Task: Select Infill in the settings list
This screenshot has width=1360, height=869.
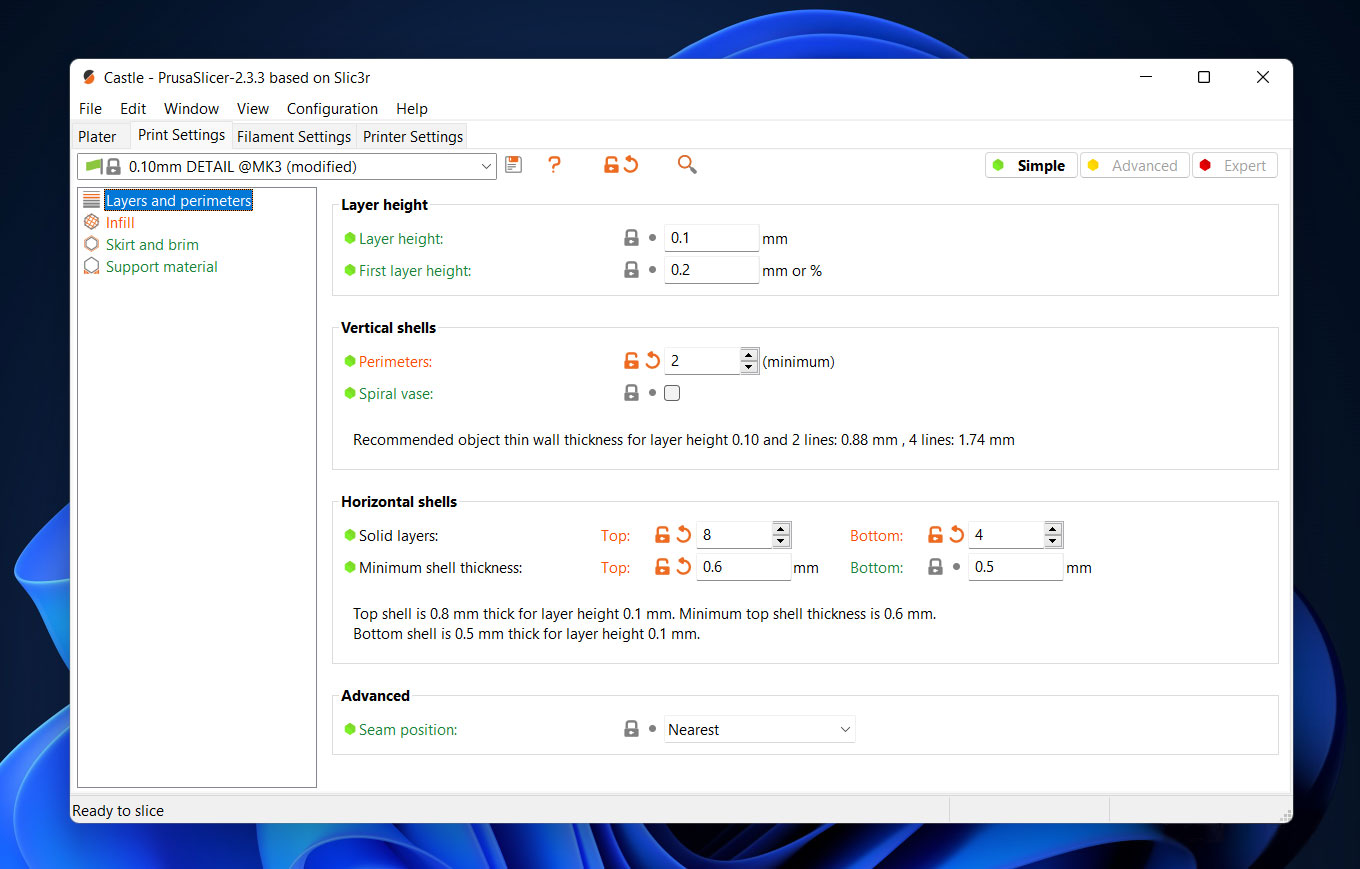Action: [120, 223]
